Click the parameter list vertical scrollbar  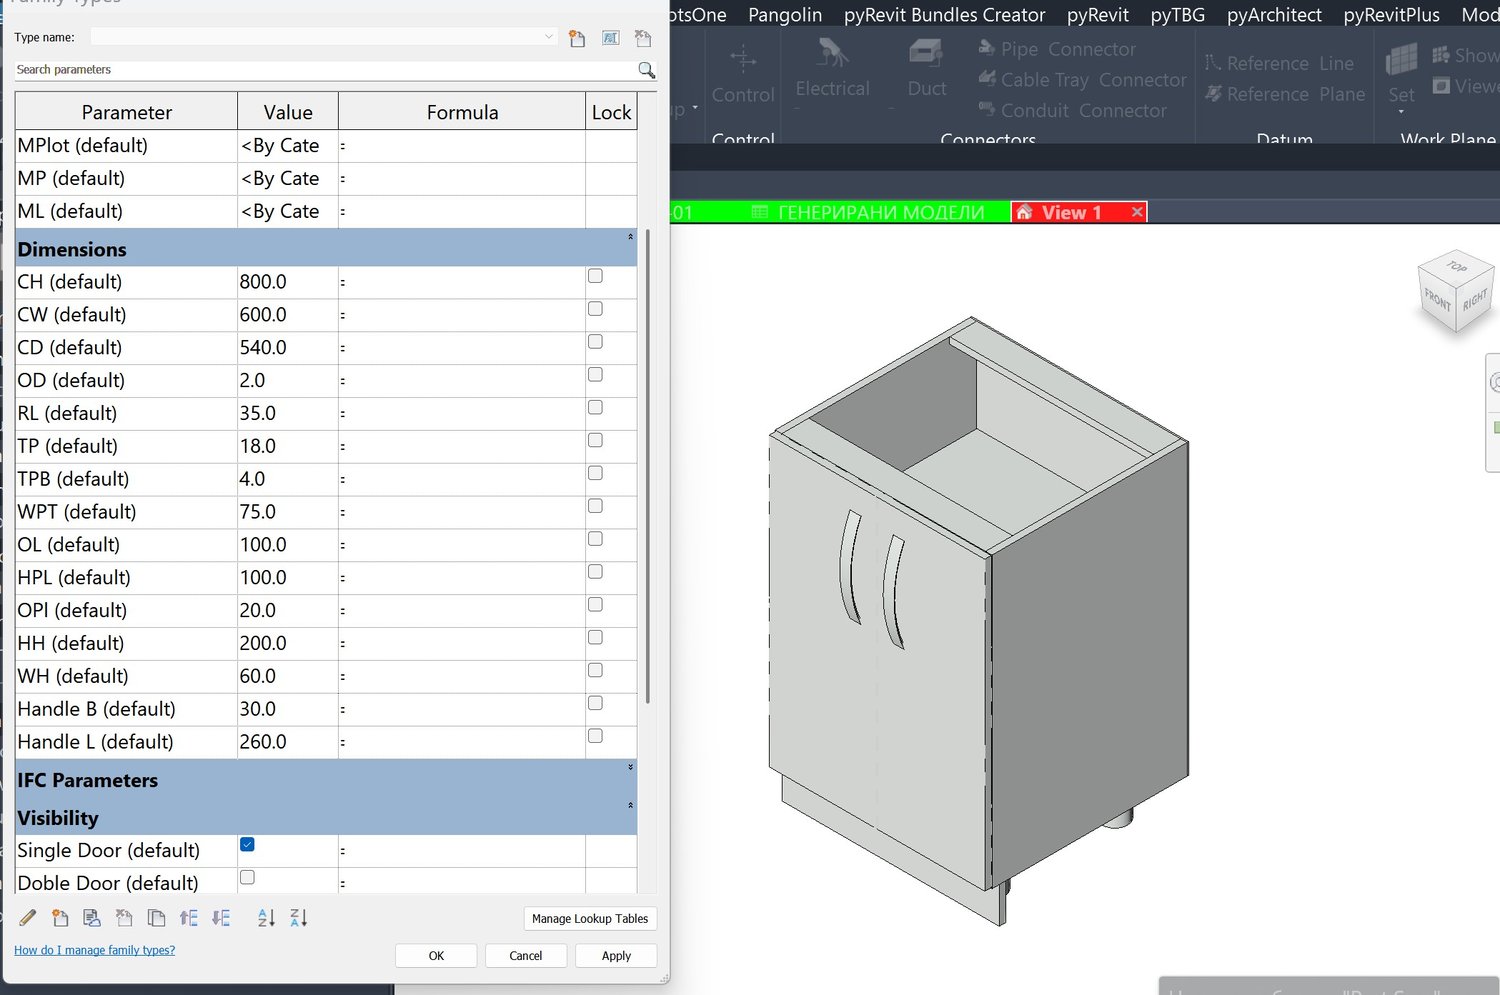click(648, 466)
